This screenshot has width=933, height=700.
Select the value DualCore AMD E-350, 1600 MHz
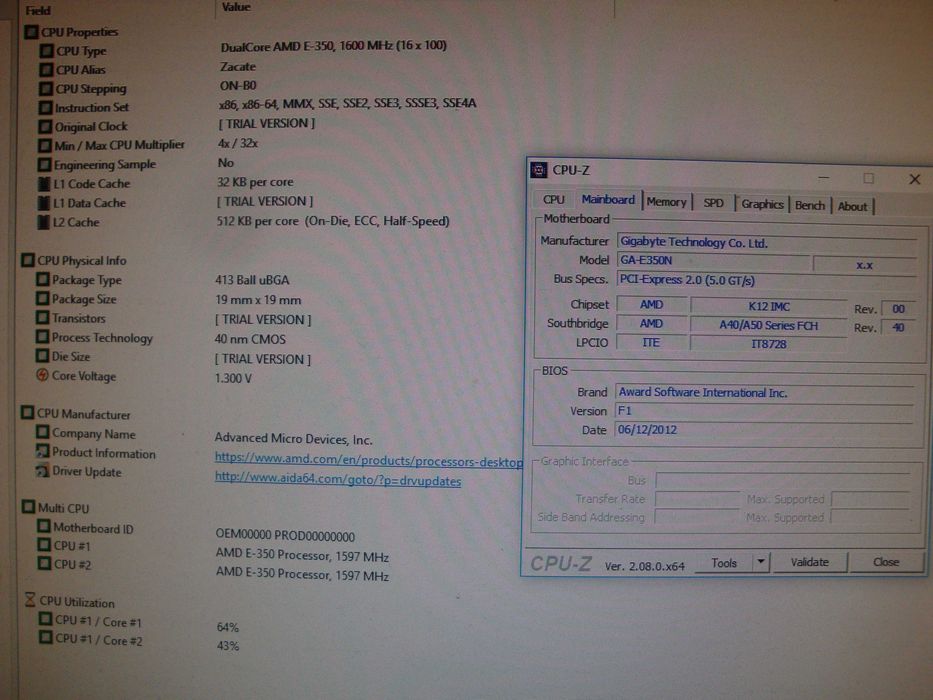(x=333, y=46)
